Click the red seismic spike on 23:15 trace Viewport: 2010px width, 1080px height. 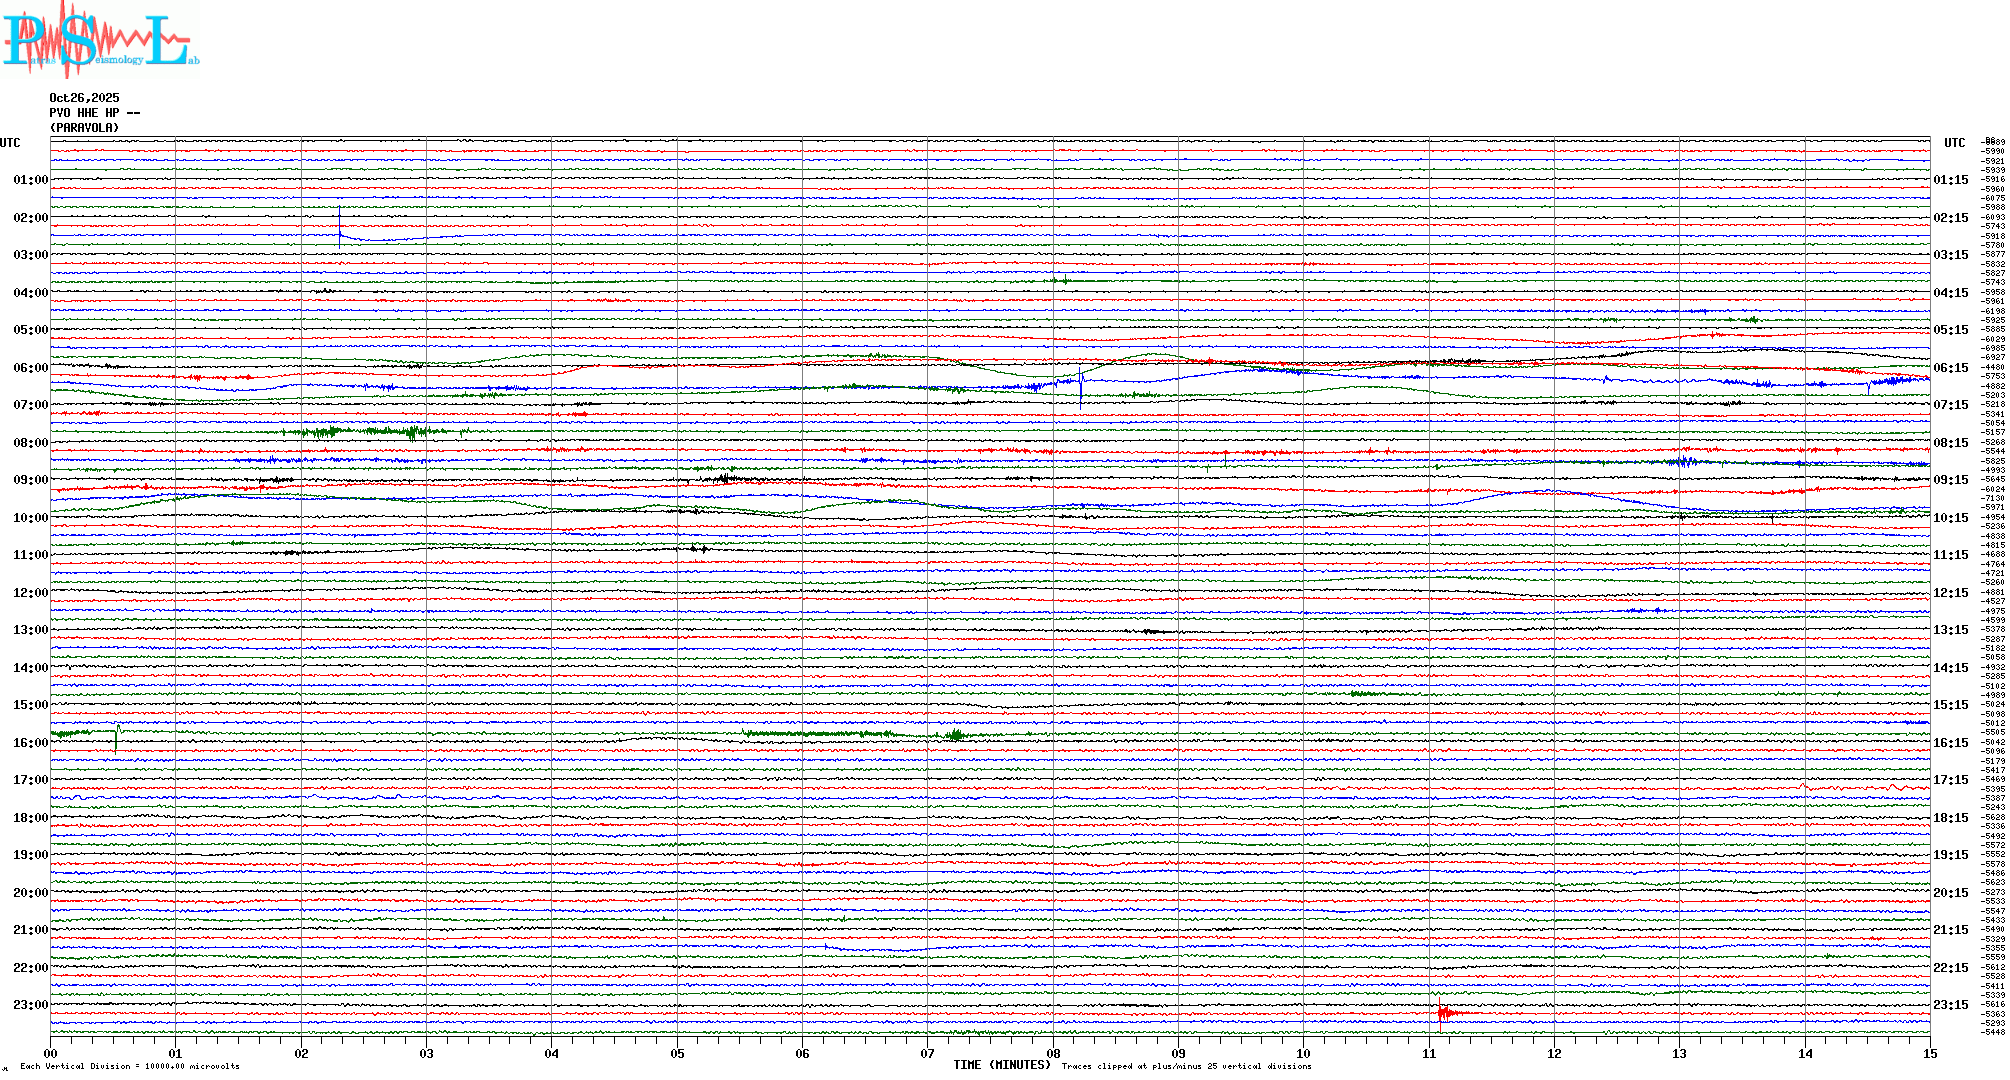[x=1441, y=1014]
